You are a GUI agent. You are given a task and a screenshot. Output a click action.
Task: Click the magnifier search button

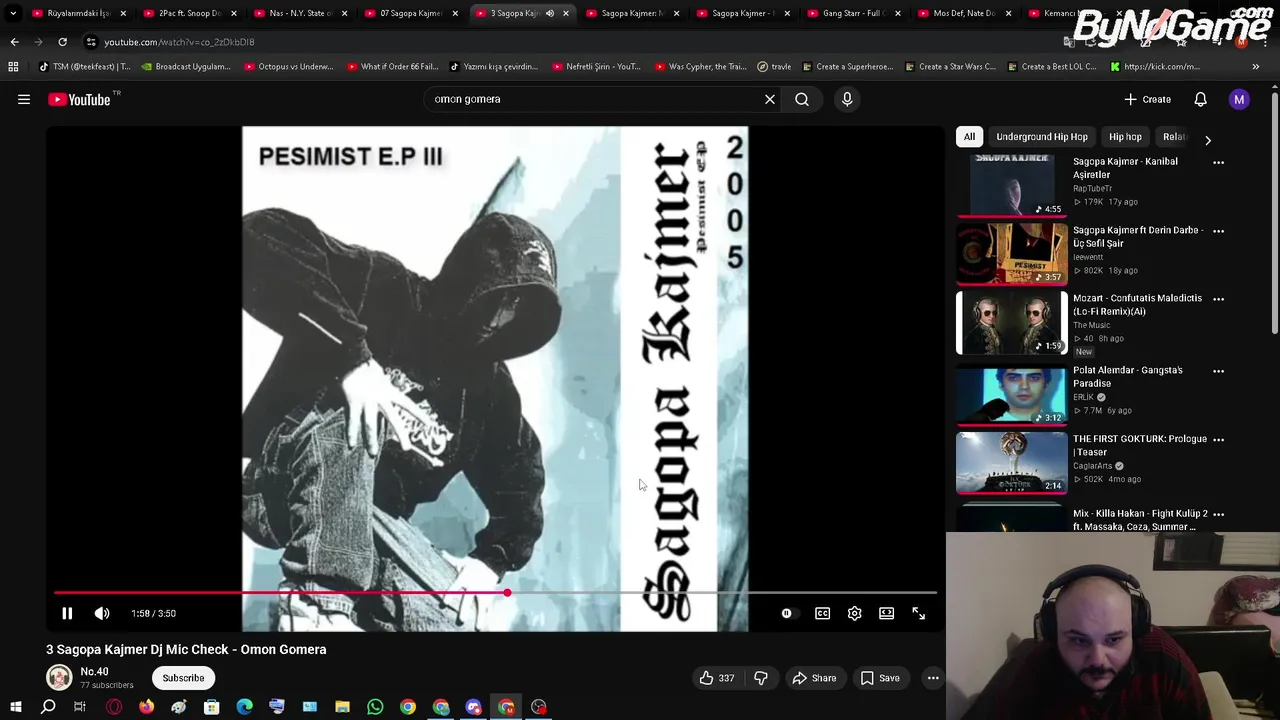click(x=802, y=99)
